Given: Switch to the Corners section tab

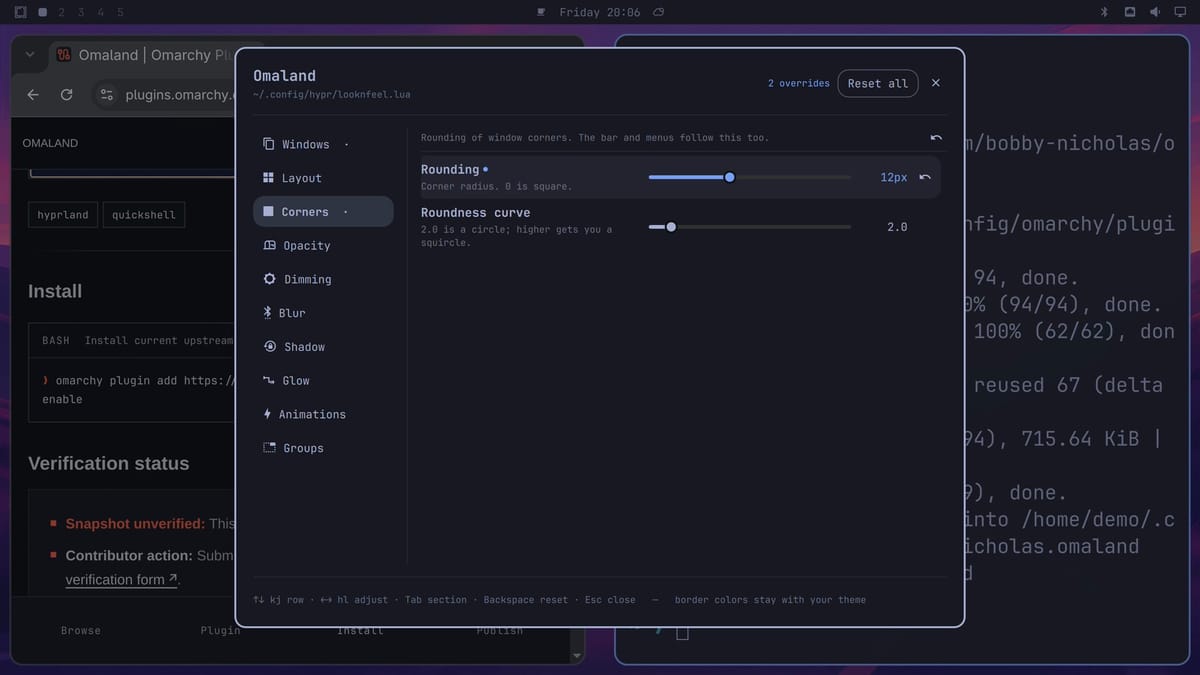Looking at the screenshot, I should pyautogui.click(x=323, y=212).
